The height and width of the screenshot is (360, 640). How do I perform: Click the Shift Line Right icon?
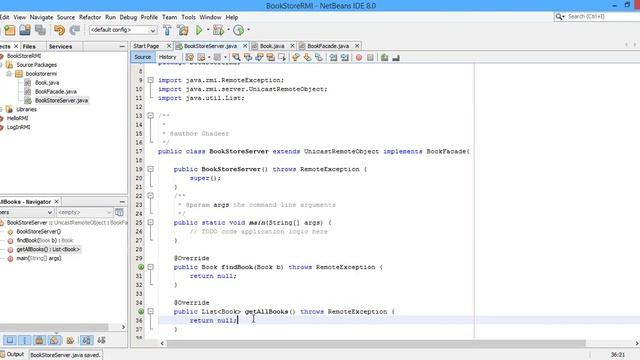[344, 58]
